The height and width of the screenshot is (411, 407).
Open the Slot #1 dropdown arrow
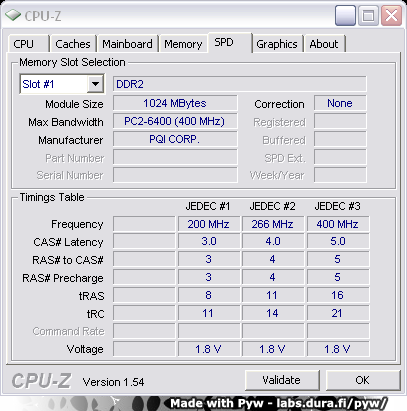(x=95, y=84)
